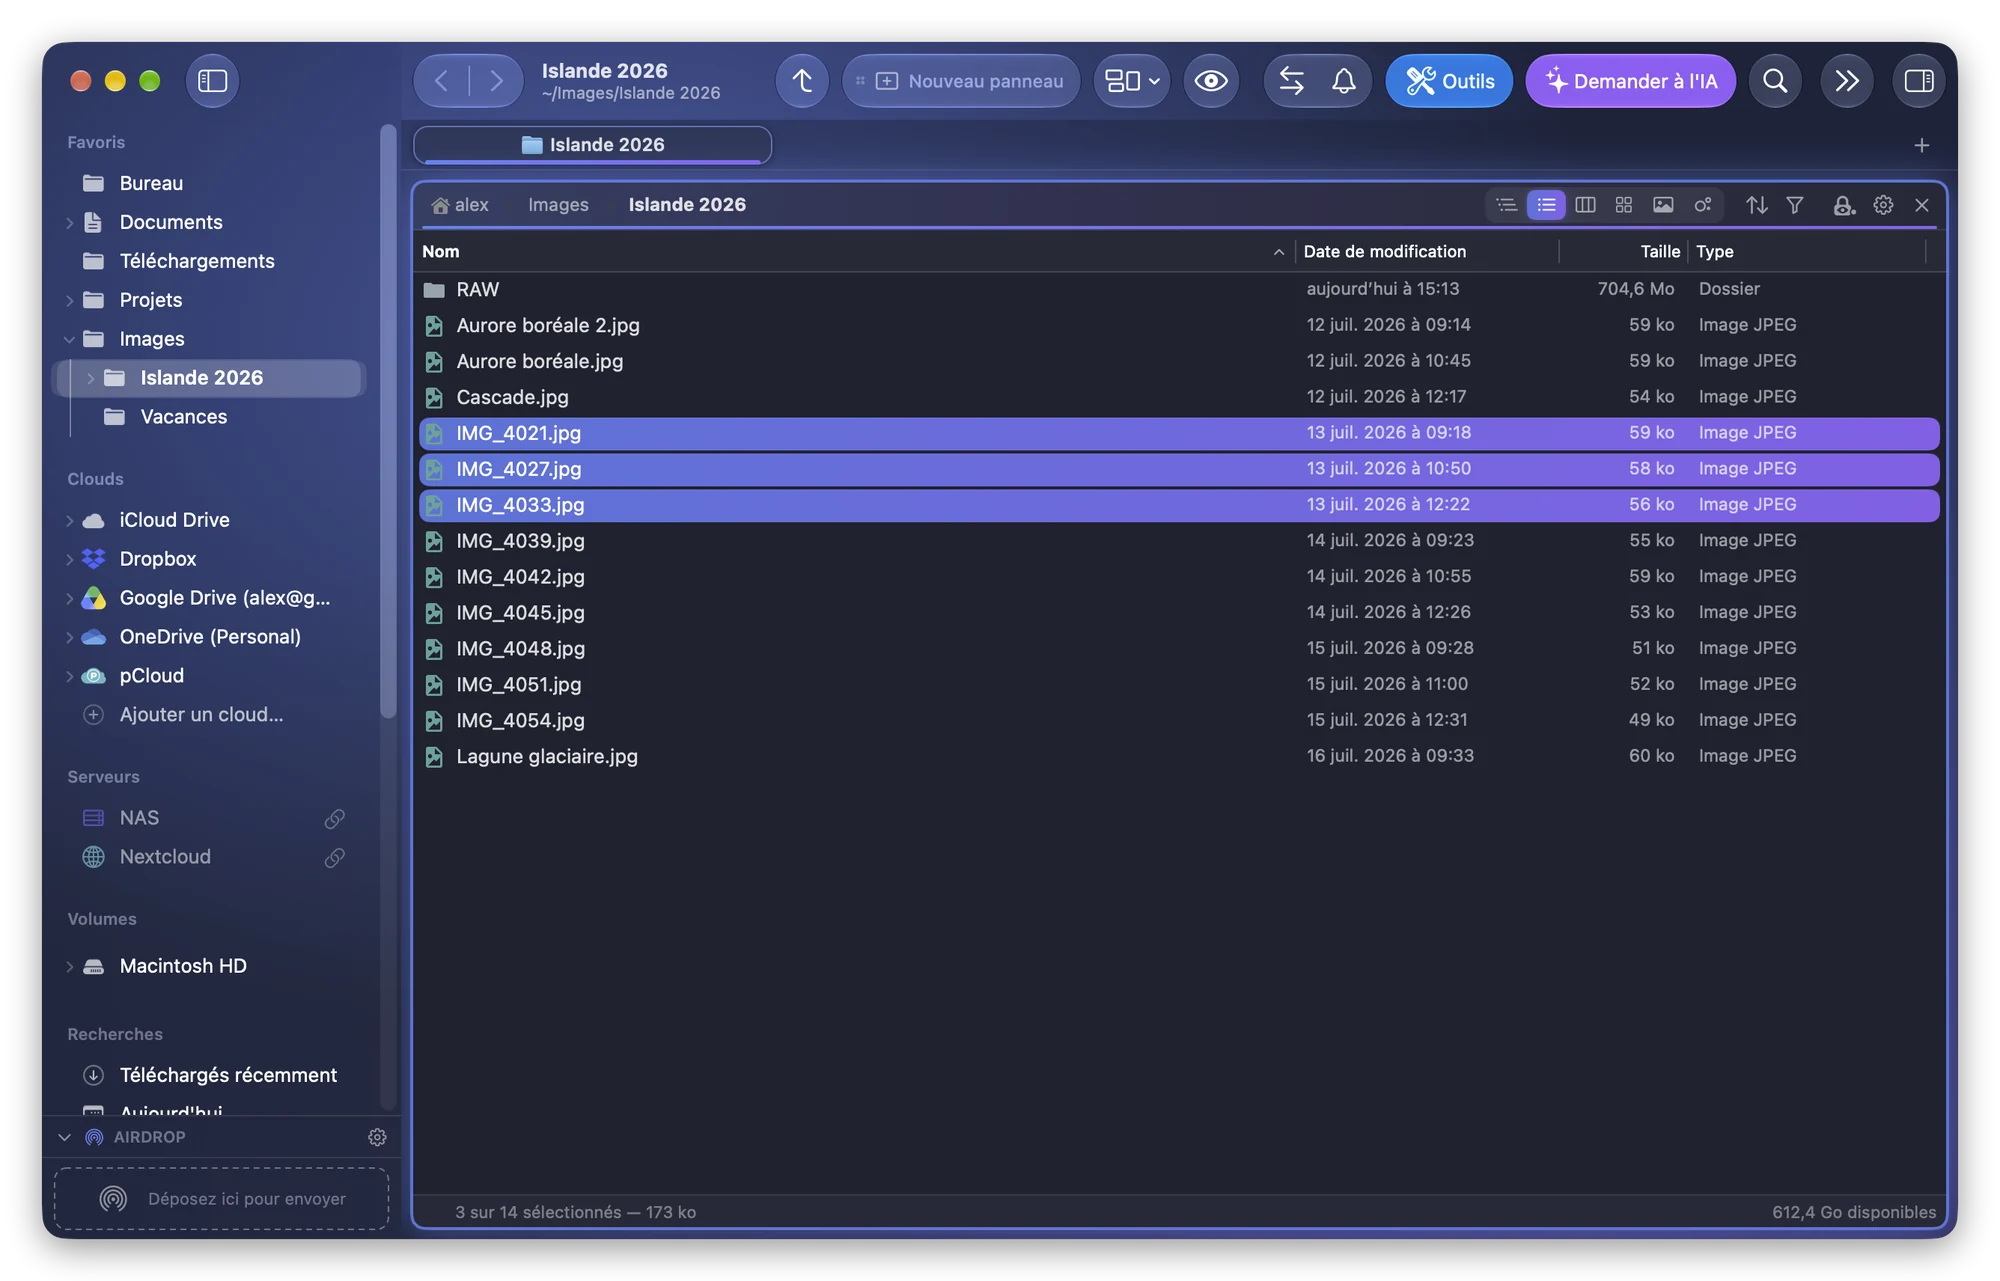Select the Cascade.jpg file row
The image size is (2000, 1281).
click(x=1179, y=397)
